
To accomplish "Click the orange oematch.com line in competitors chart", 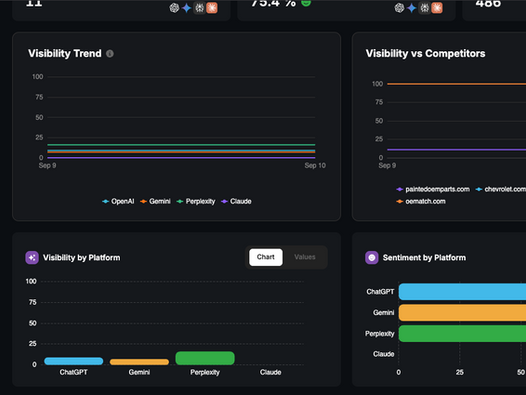I will coord(457,84).
